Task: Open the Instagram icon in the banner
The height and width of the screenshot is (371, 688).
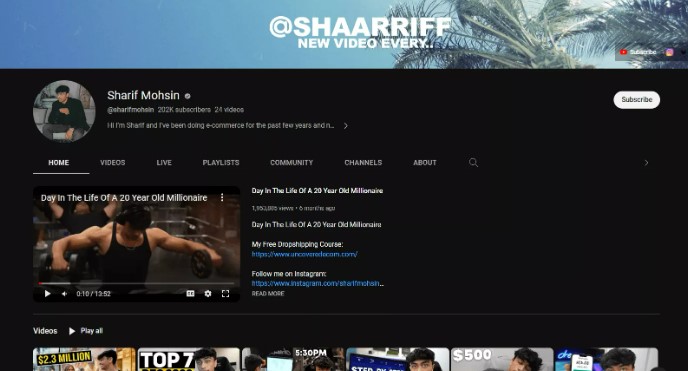Action: 670,52
